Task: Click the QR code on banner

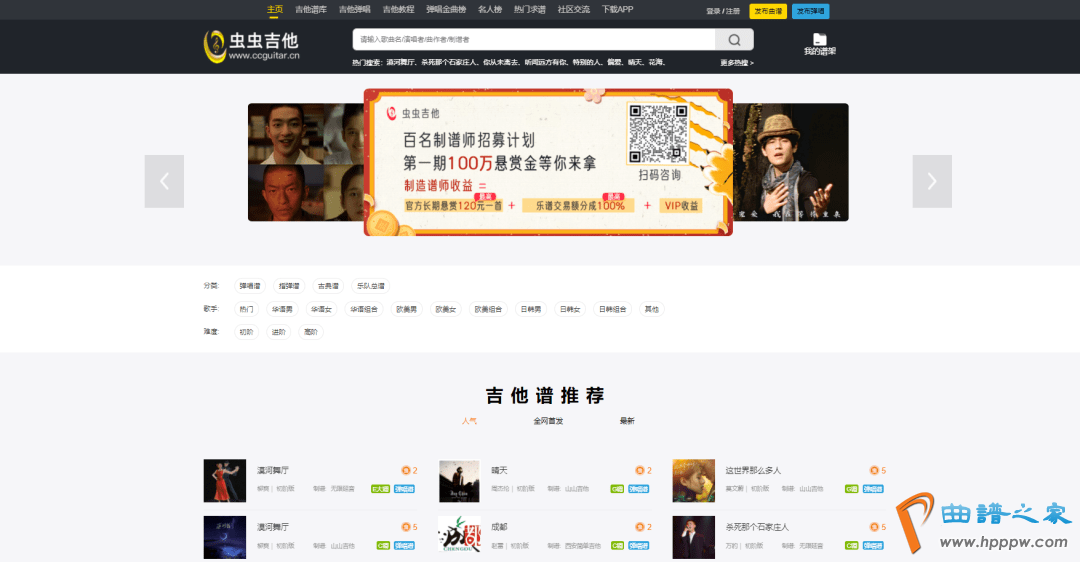Action: tap(658, 133)
